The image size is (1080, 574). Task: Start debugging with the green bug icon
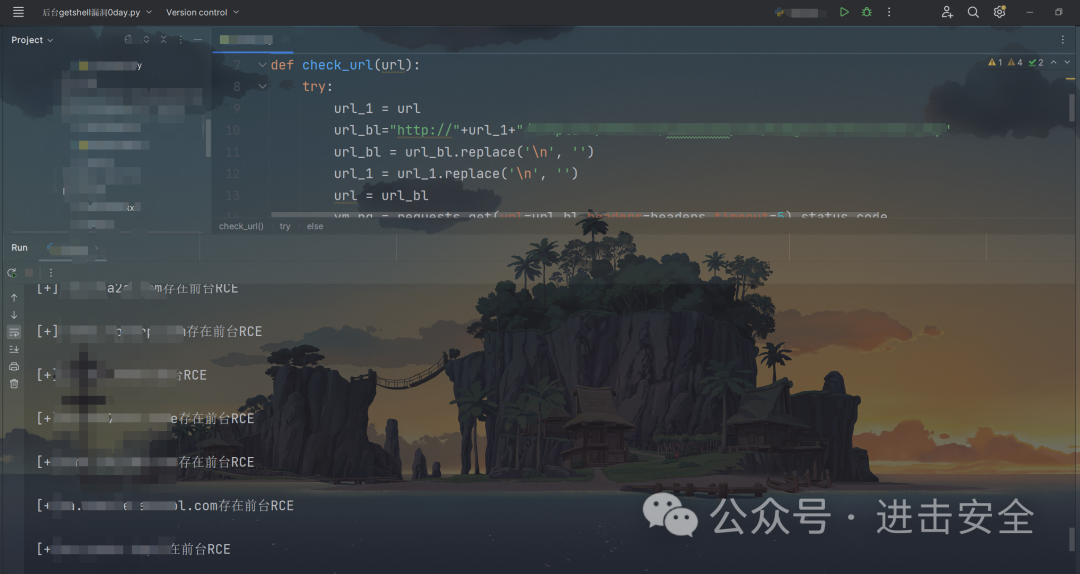click(x=866, y=12)
